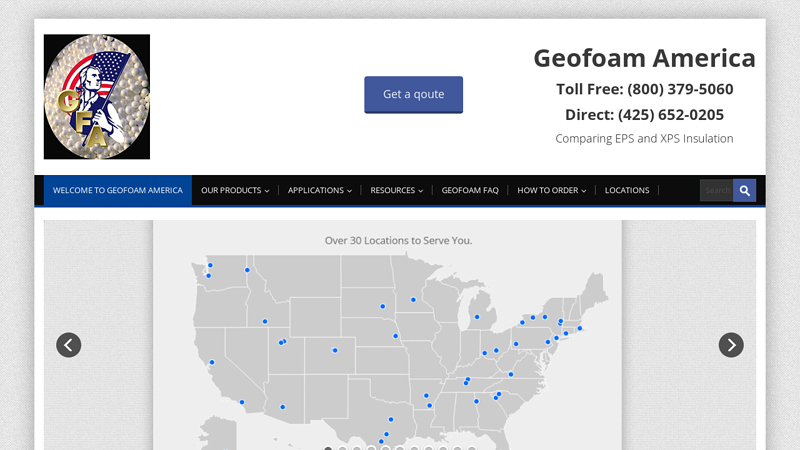
Task: Click the Geofoam America site title
Action: coord(644,58)
